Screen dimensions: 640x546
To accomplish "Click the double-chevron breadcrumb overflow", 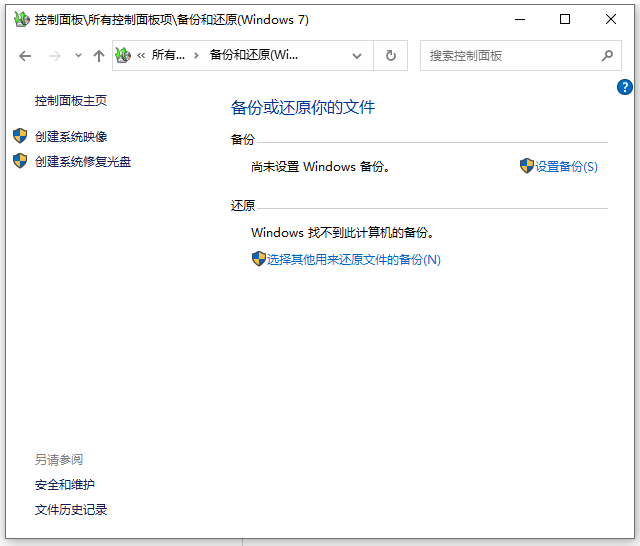I will (141, 55).
